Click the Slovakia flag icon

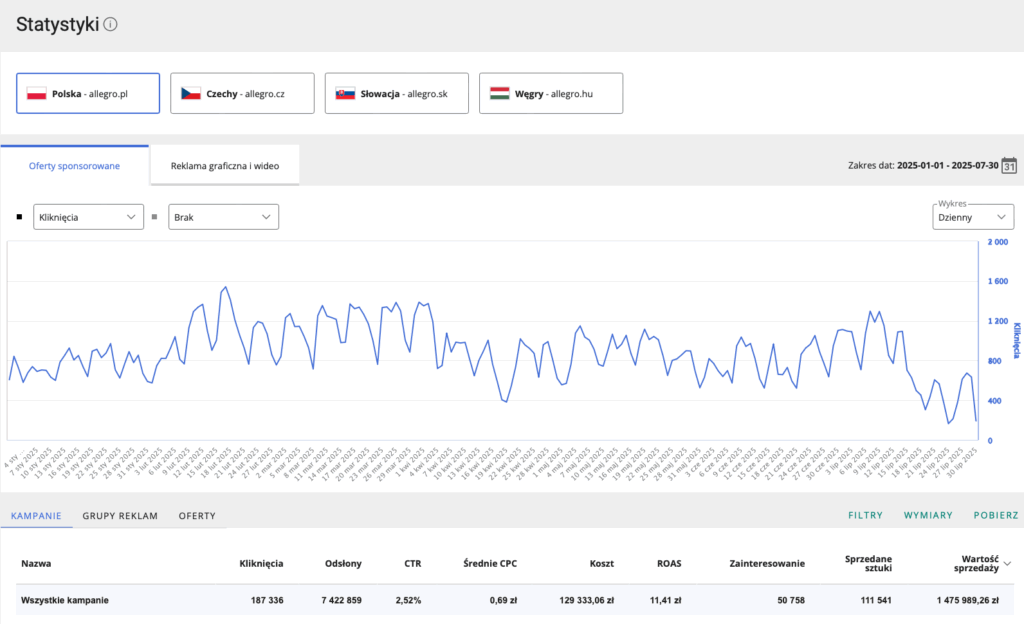click(x=345, y=93)
